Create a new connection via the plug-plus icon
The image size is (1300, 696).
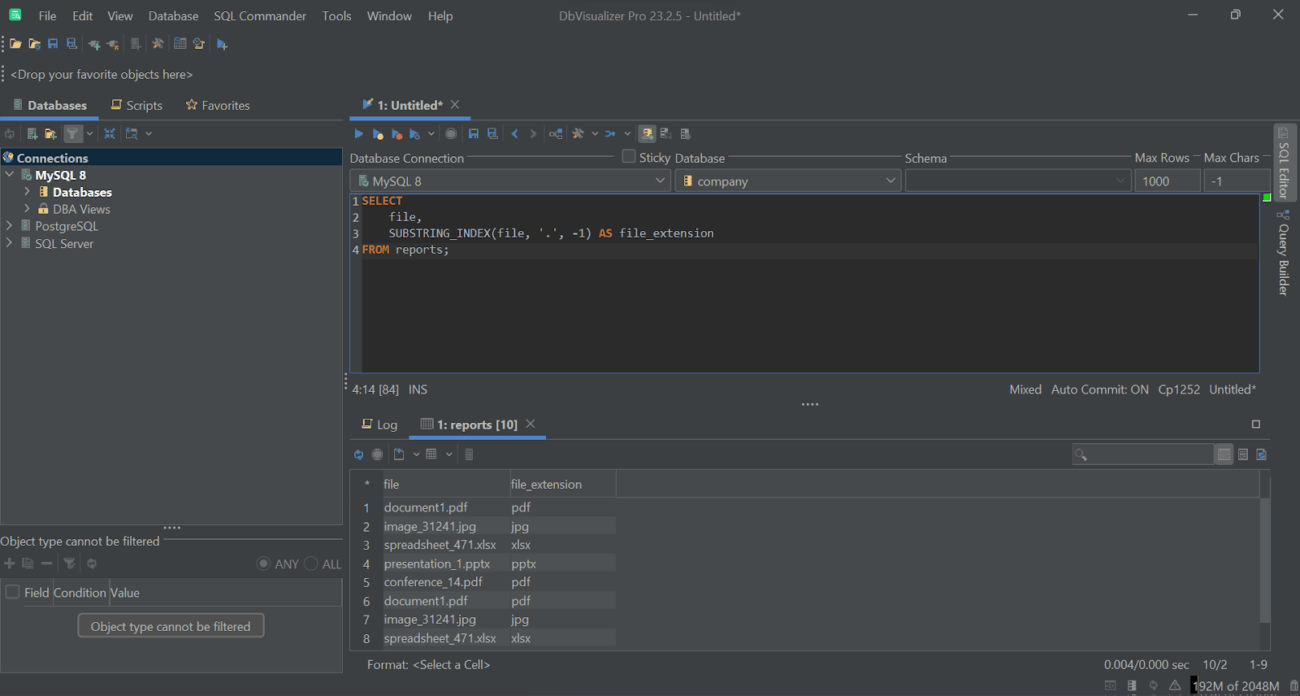(x=94, y=43)
